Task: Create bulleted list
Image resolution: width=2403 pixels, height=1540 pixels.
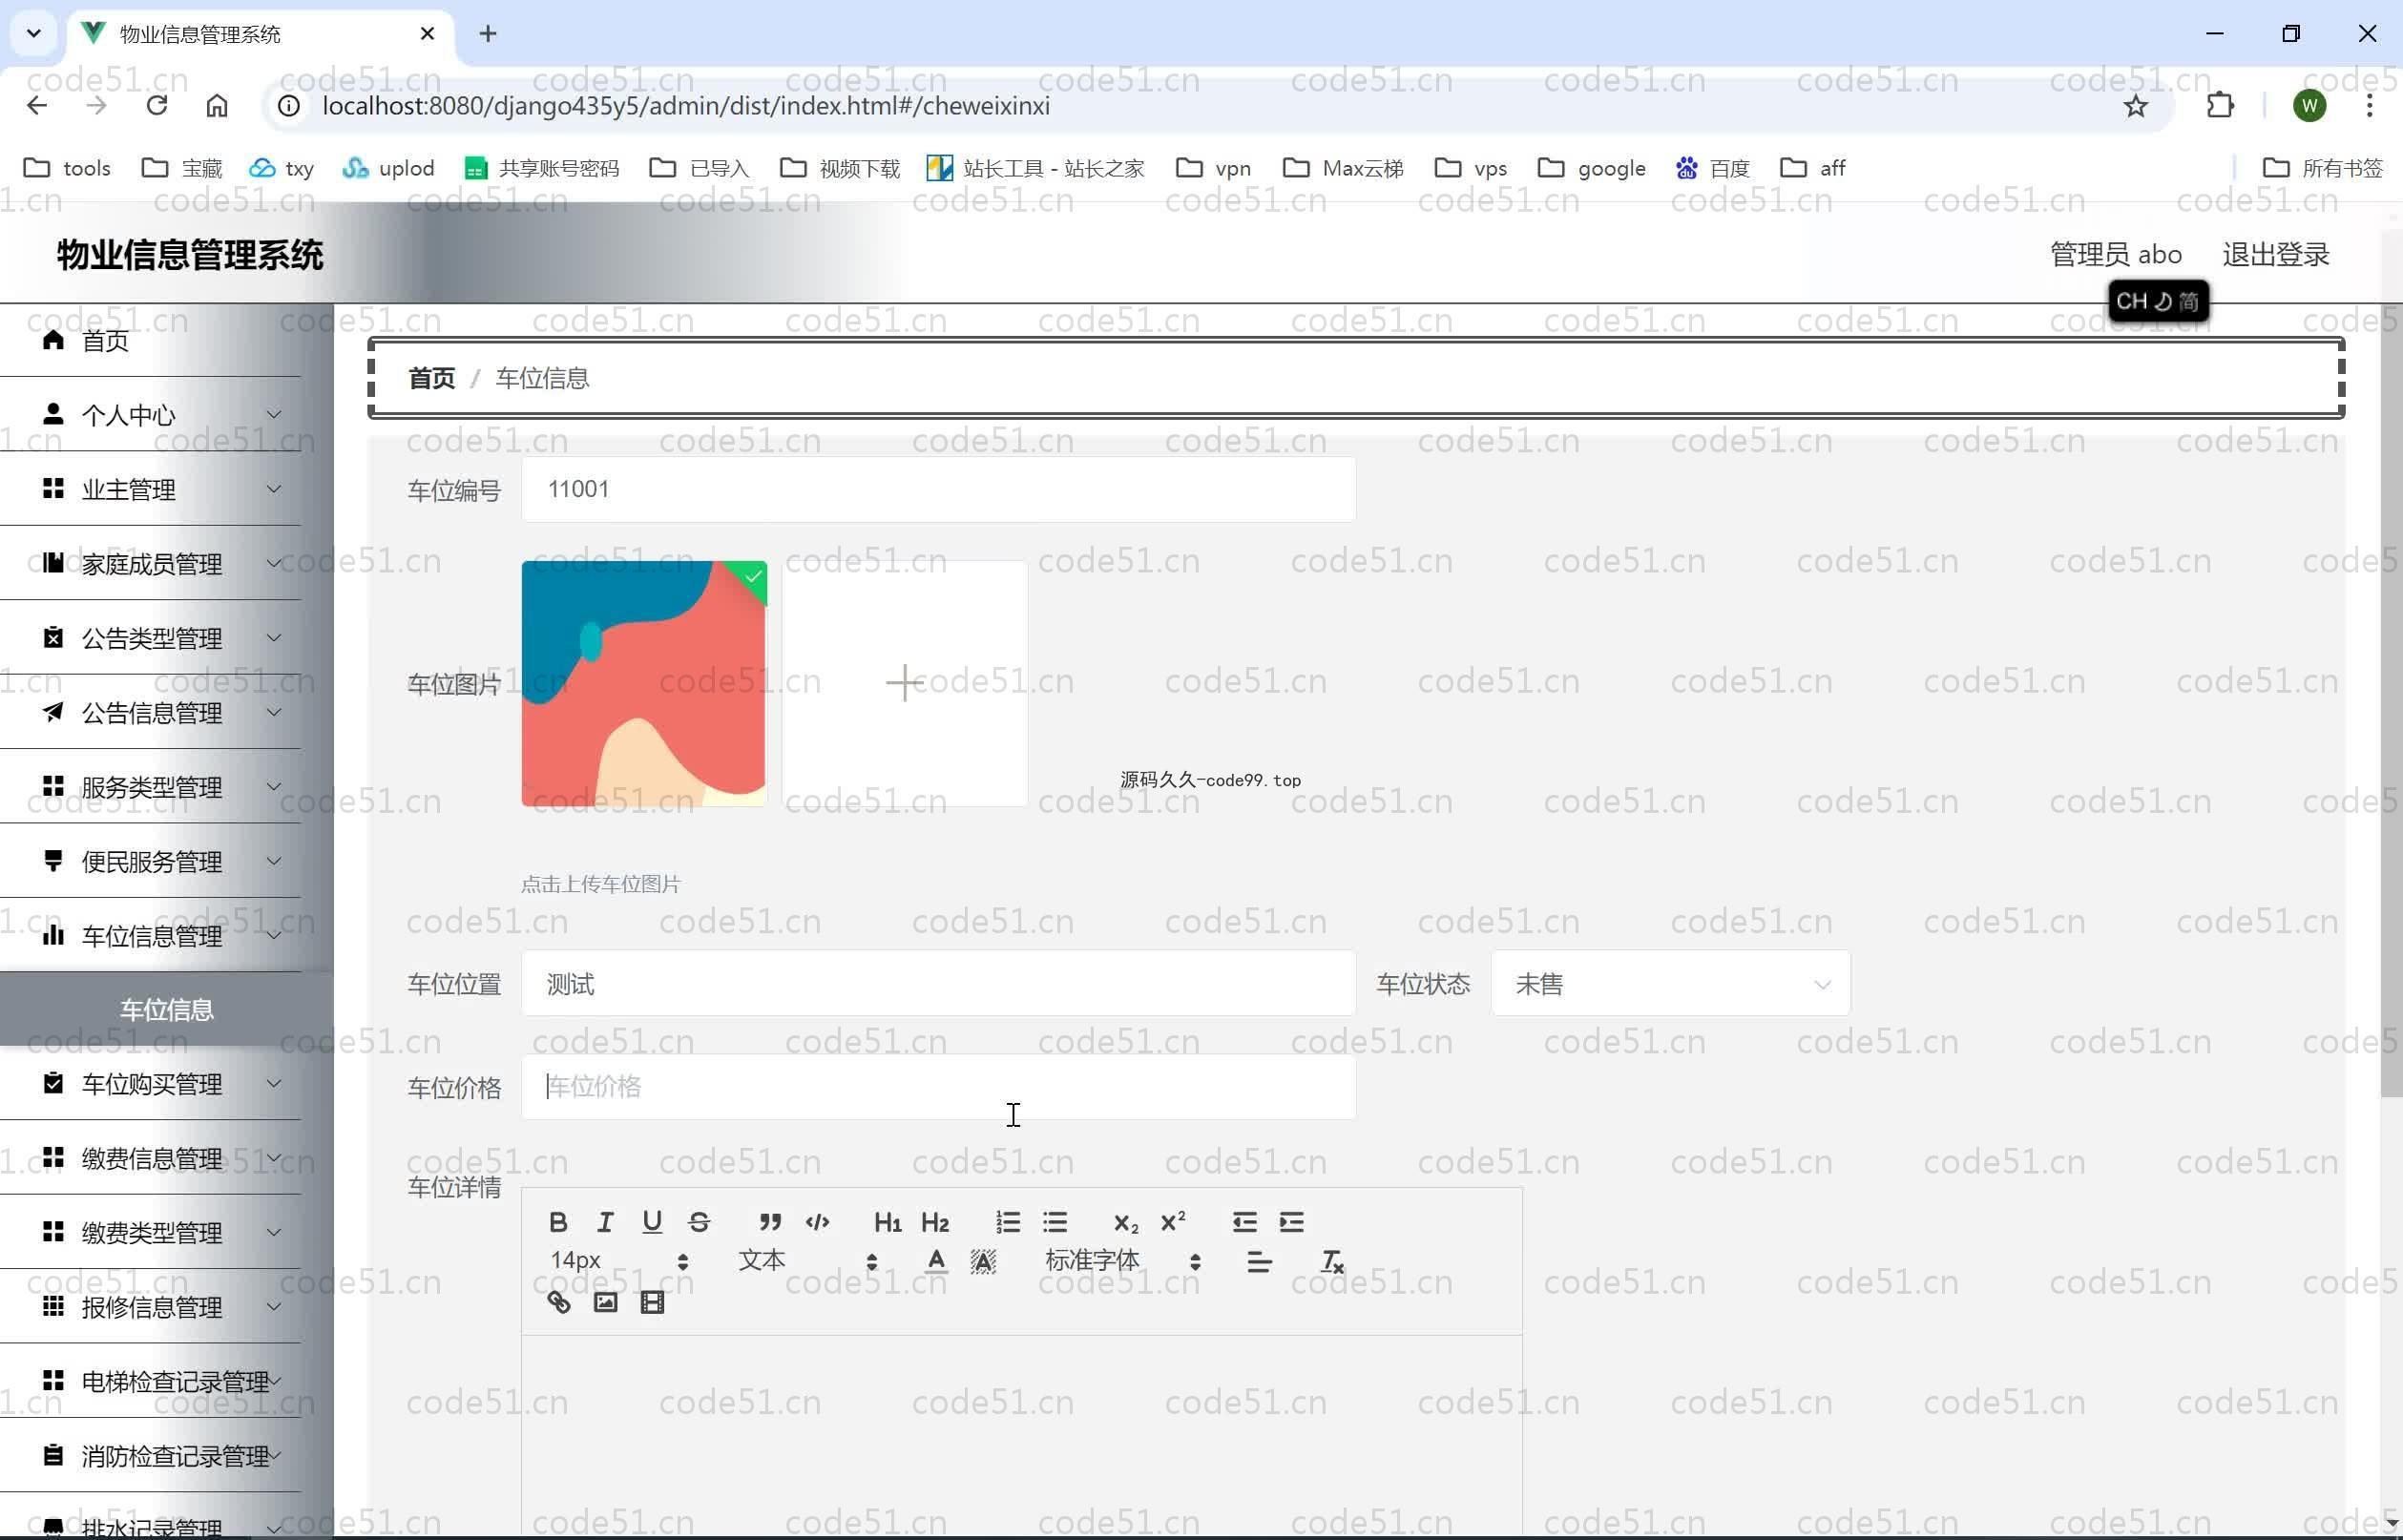Action: click(1055, 1222)
